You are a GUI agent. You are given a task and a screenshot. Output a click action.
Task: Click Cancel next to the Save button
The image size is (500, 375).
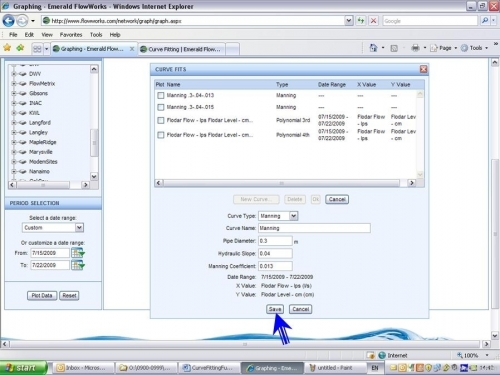click(x=300, y=309)
